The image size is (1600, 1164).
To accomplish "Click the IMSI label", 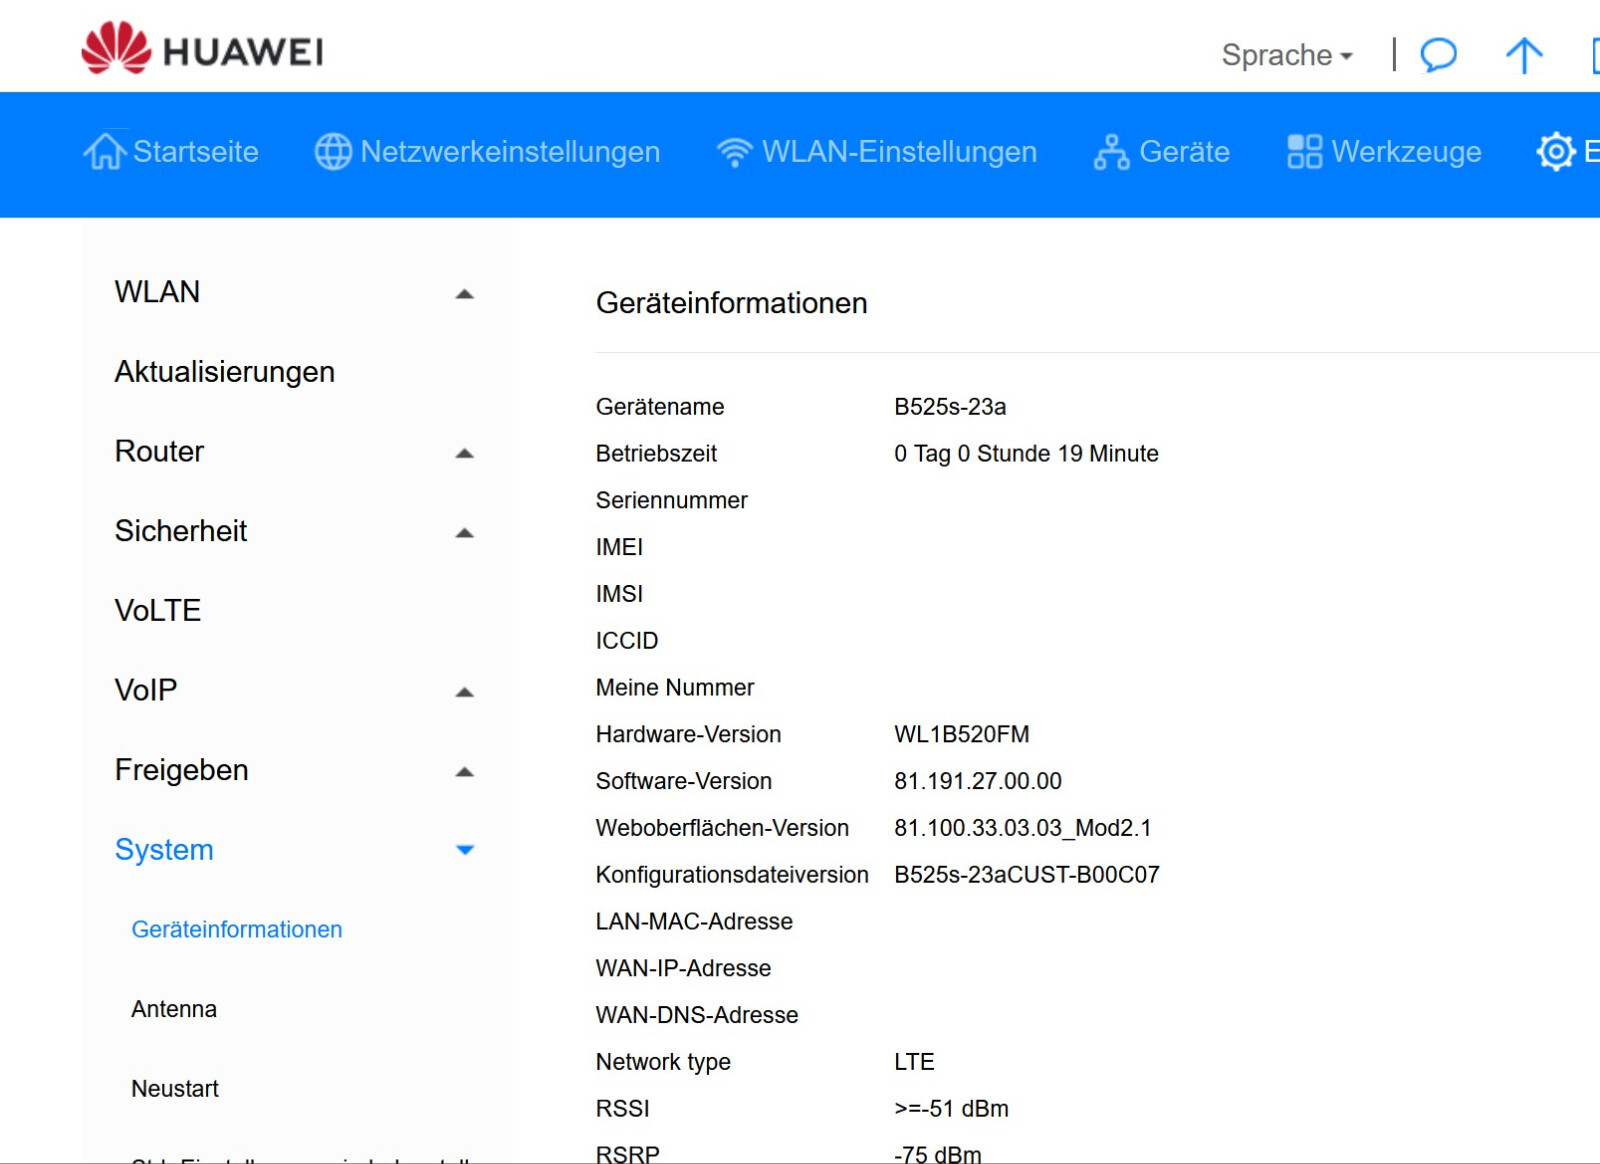I will click(x=619, y=594).
